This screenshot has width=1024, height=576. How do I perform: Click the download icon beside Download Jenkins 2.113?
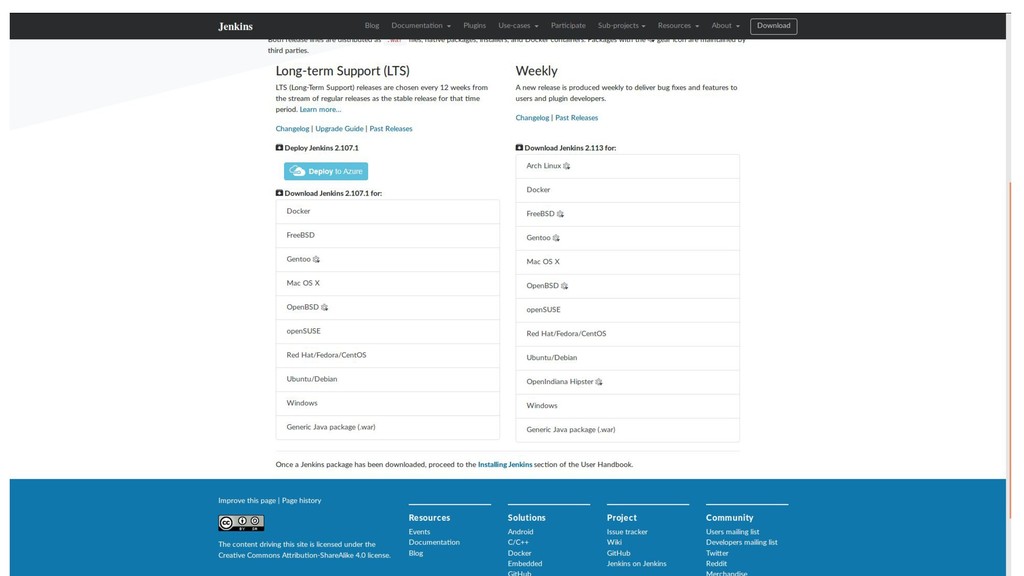coord(519,148)
